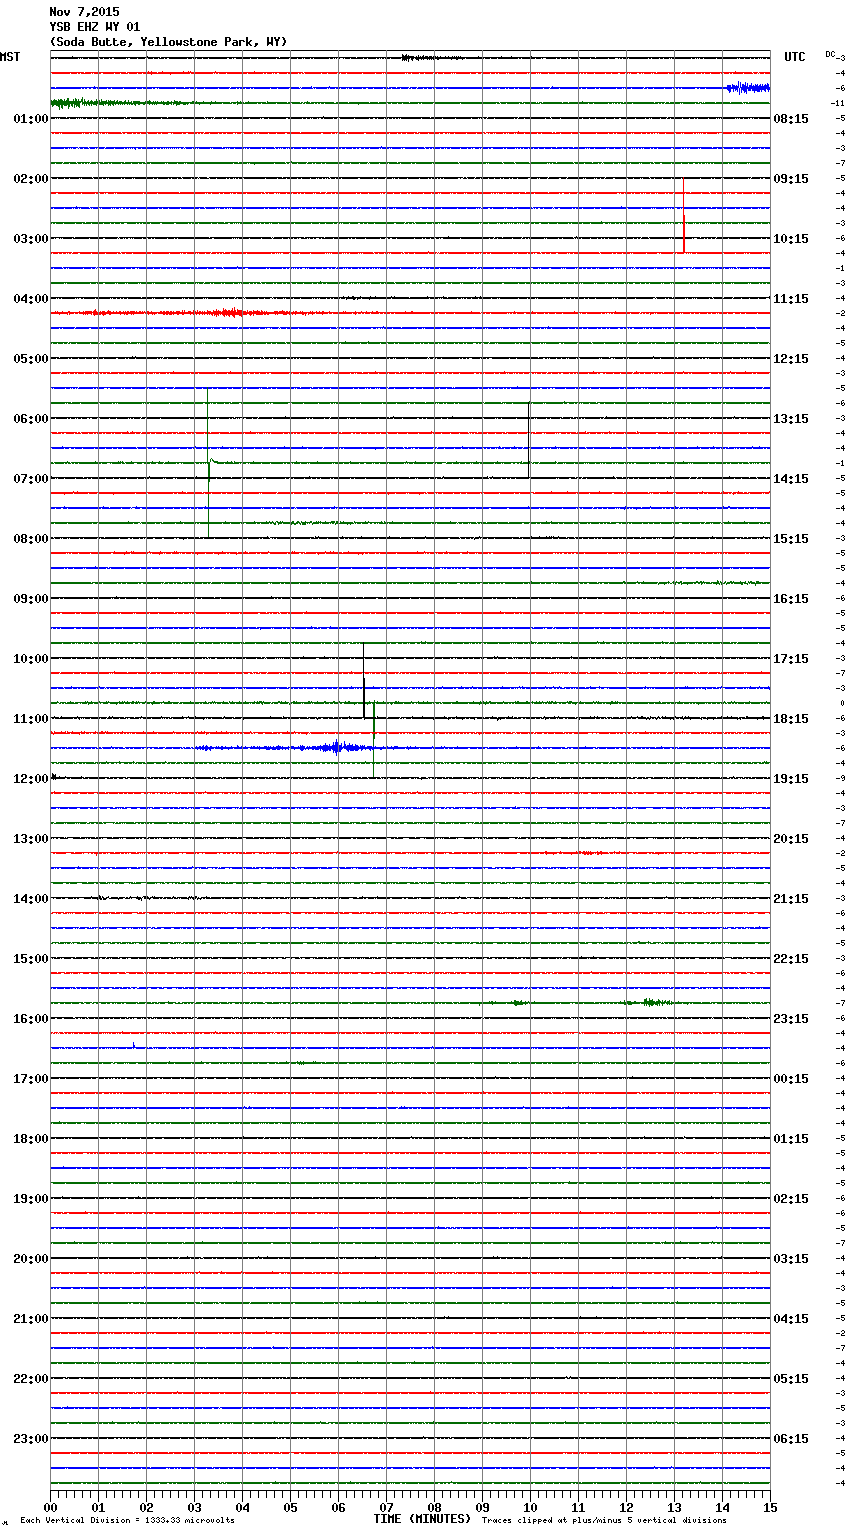Click the MST timezone header
Image resolution: width=850 pixels, height=1534 pixels.
[10, 57]
